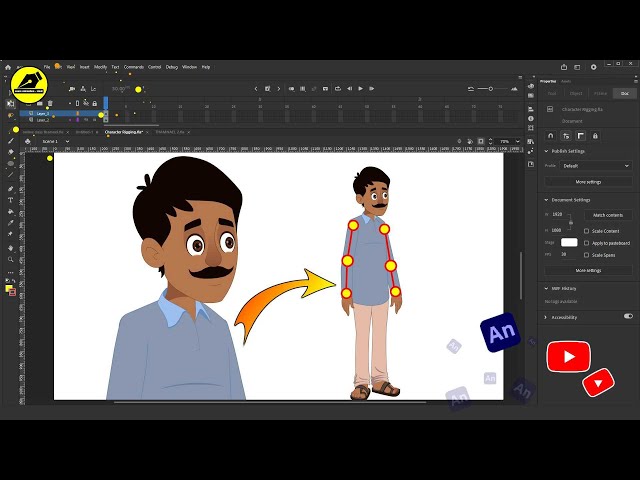This screenshot has height=480, width=640.
Task: Select the Paint Bucket tool
Action: tap(11, 211)
